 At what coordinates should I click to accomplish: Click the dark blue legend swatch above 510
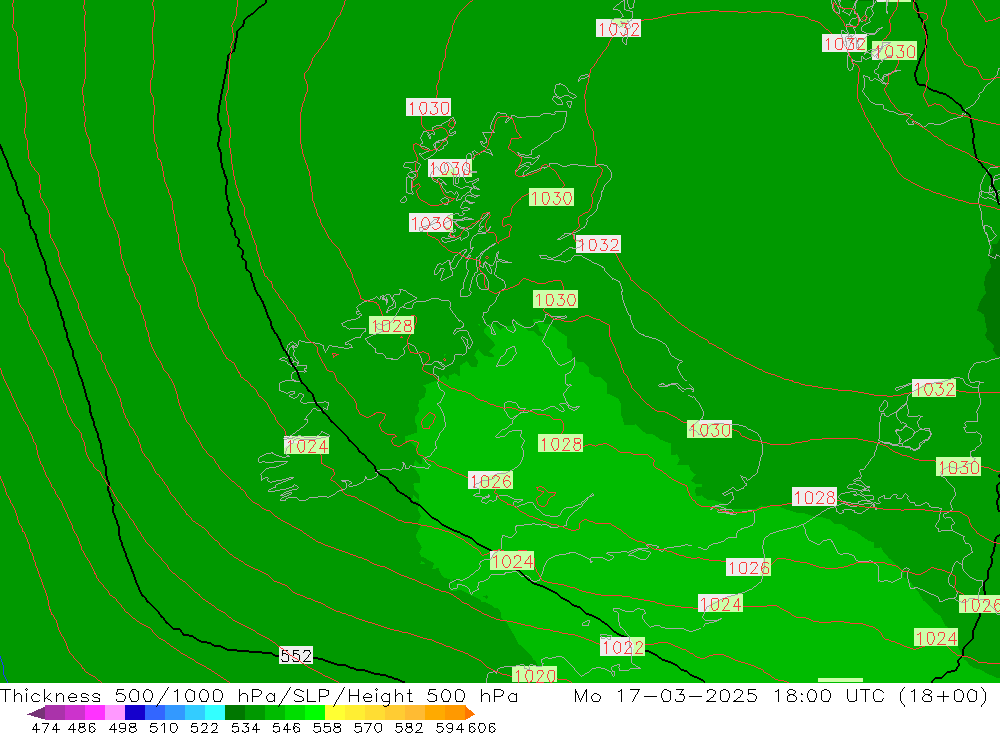pyautogui.click(x=135, y=713)
